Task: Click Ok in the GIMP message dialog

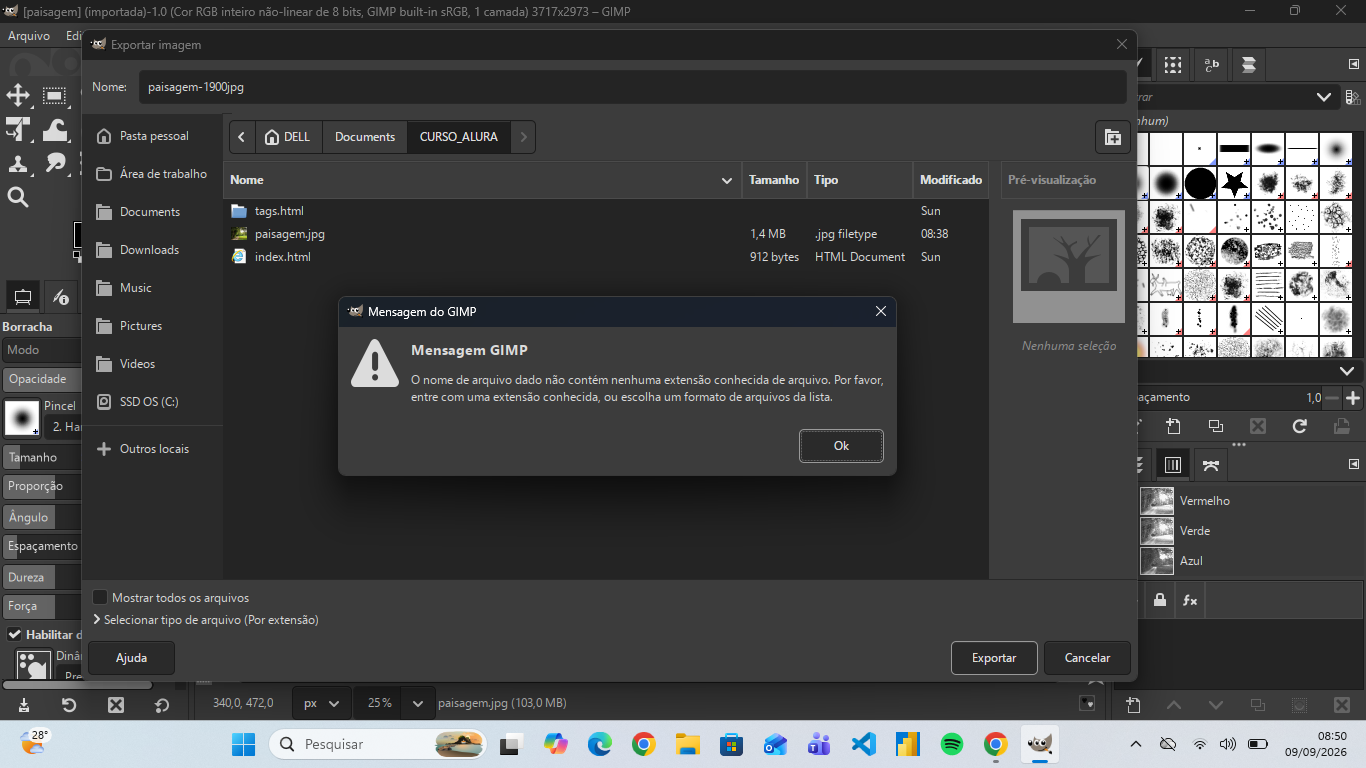Action: coord(841,446)
